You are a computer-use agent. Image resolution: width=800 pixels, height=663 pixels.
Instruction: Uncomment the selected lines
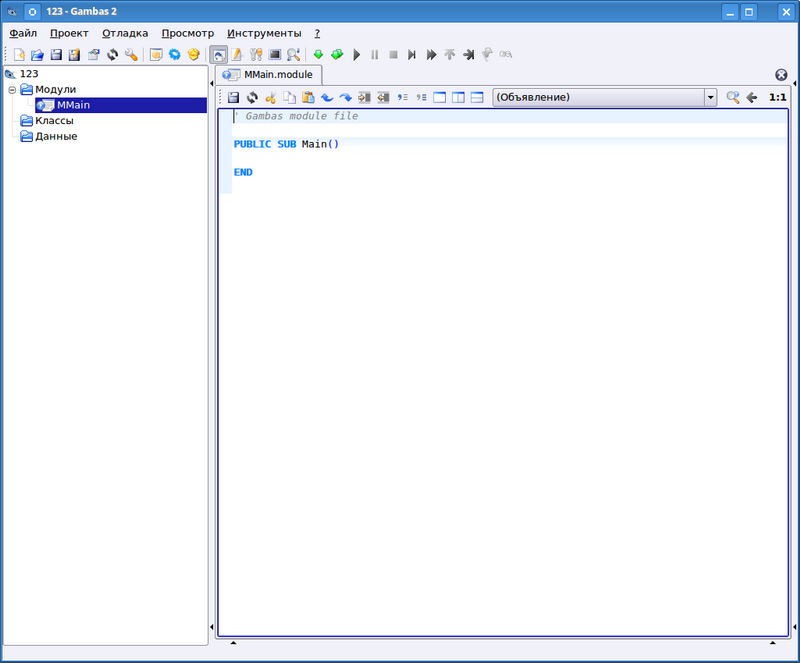(x=421, y=97)
